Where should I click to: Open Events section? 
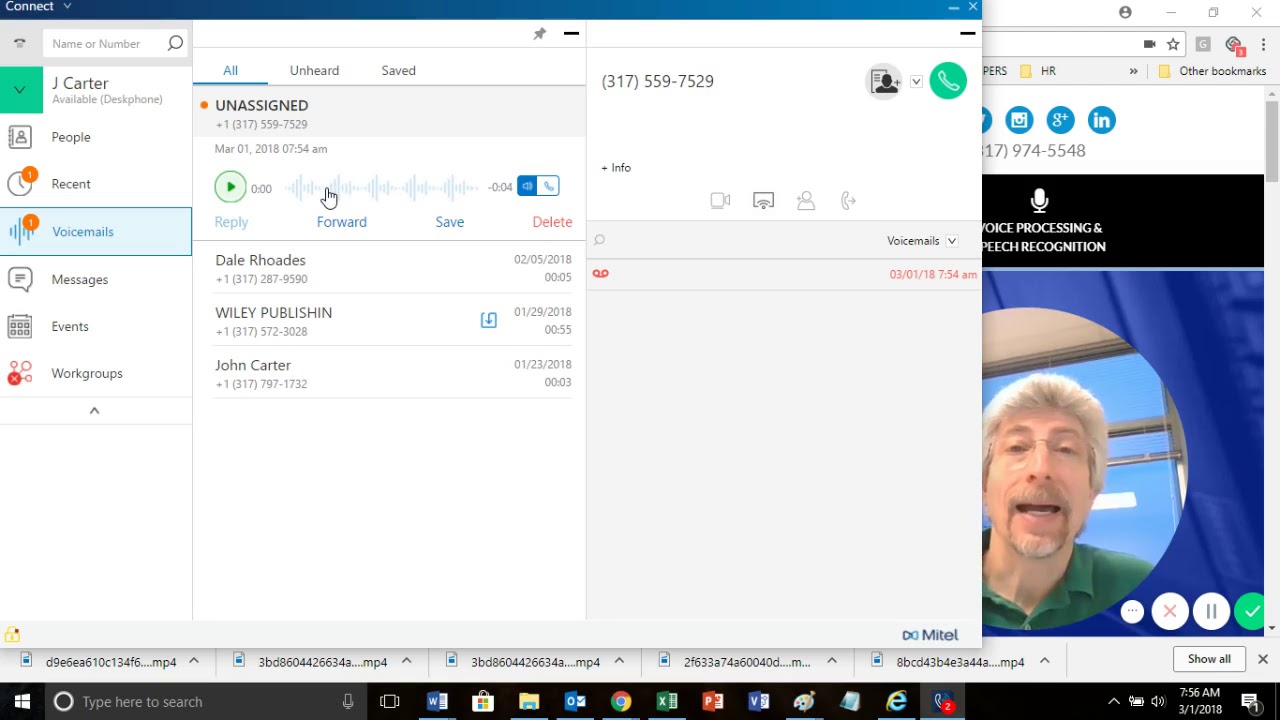96,327
